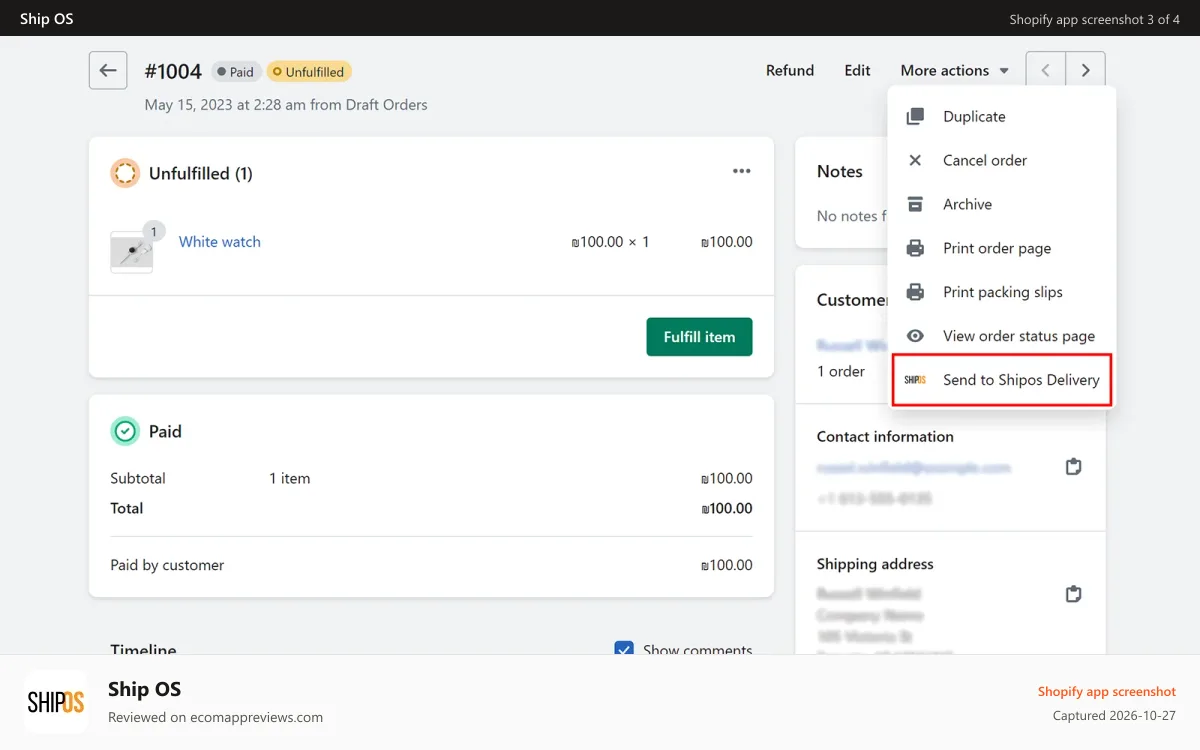Open the White watch product thumbnail
The width and height of the screenshot is (1200, 750).
(x=131, y=251)
